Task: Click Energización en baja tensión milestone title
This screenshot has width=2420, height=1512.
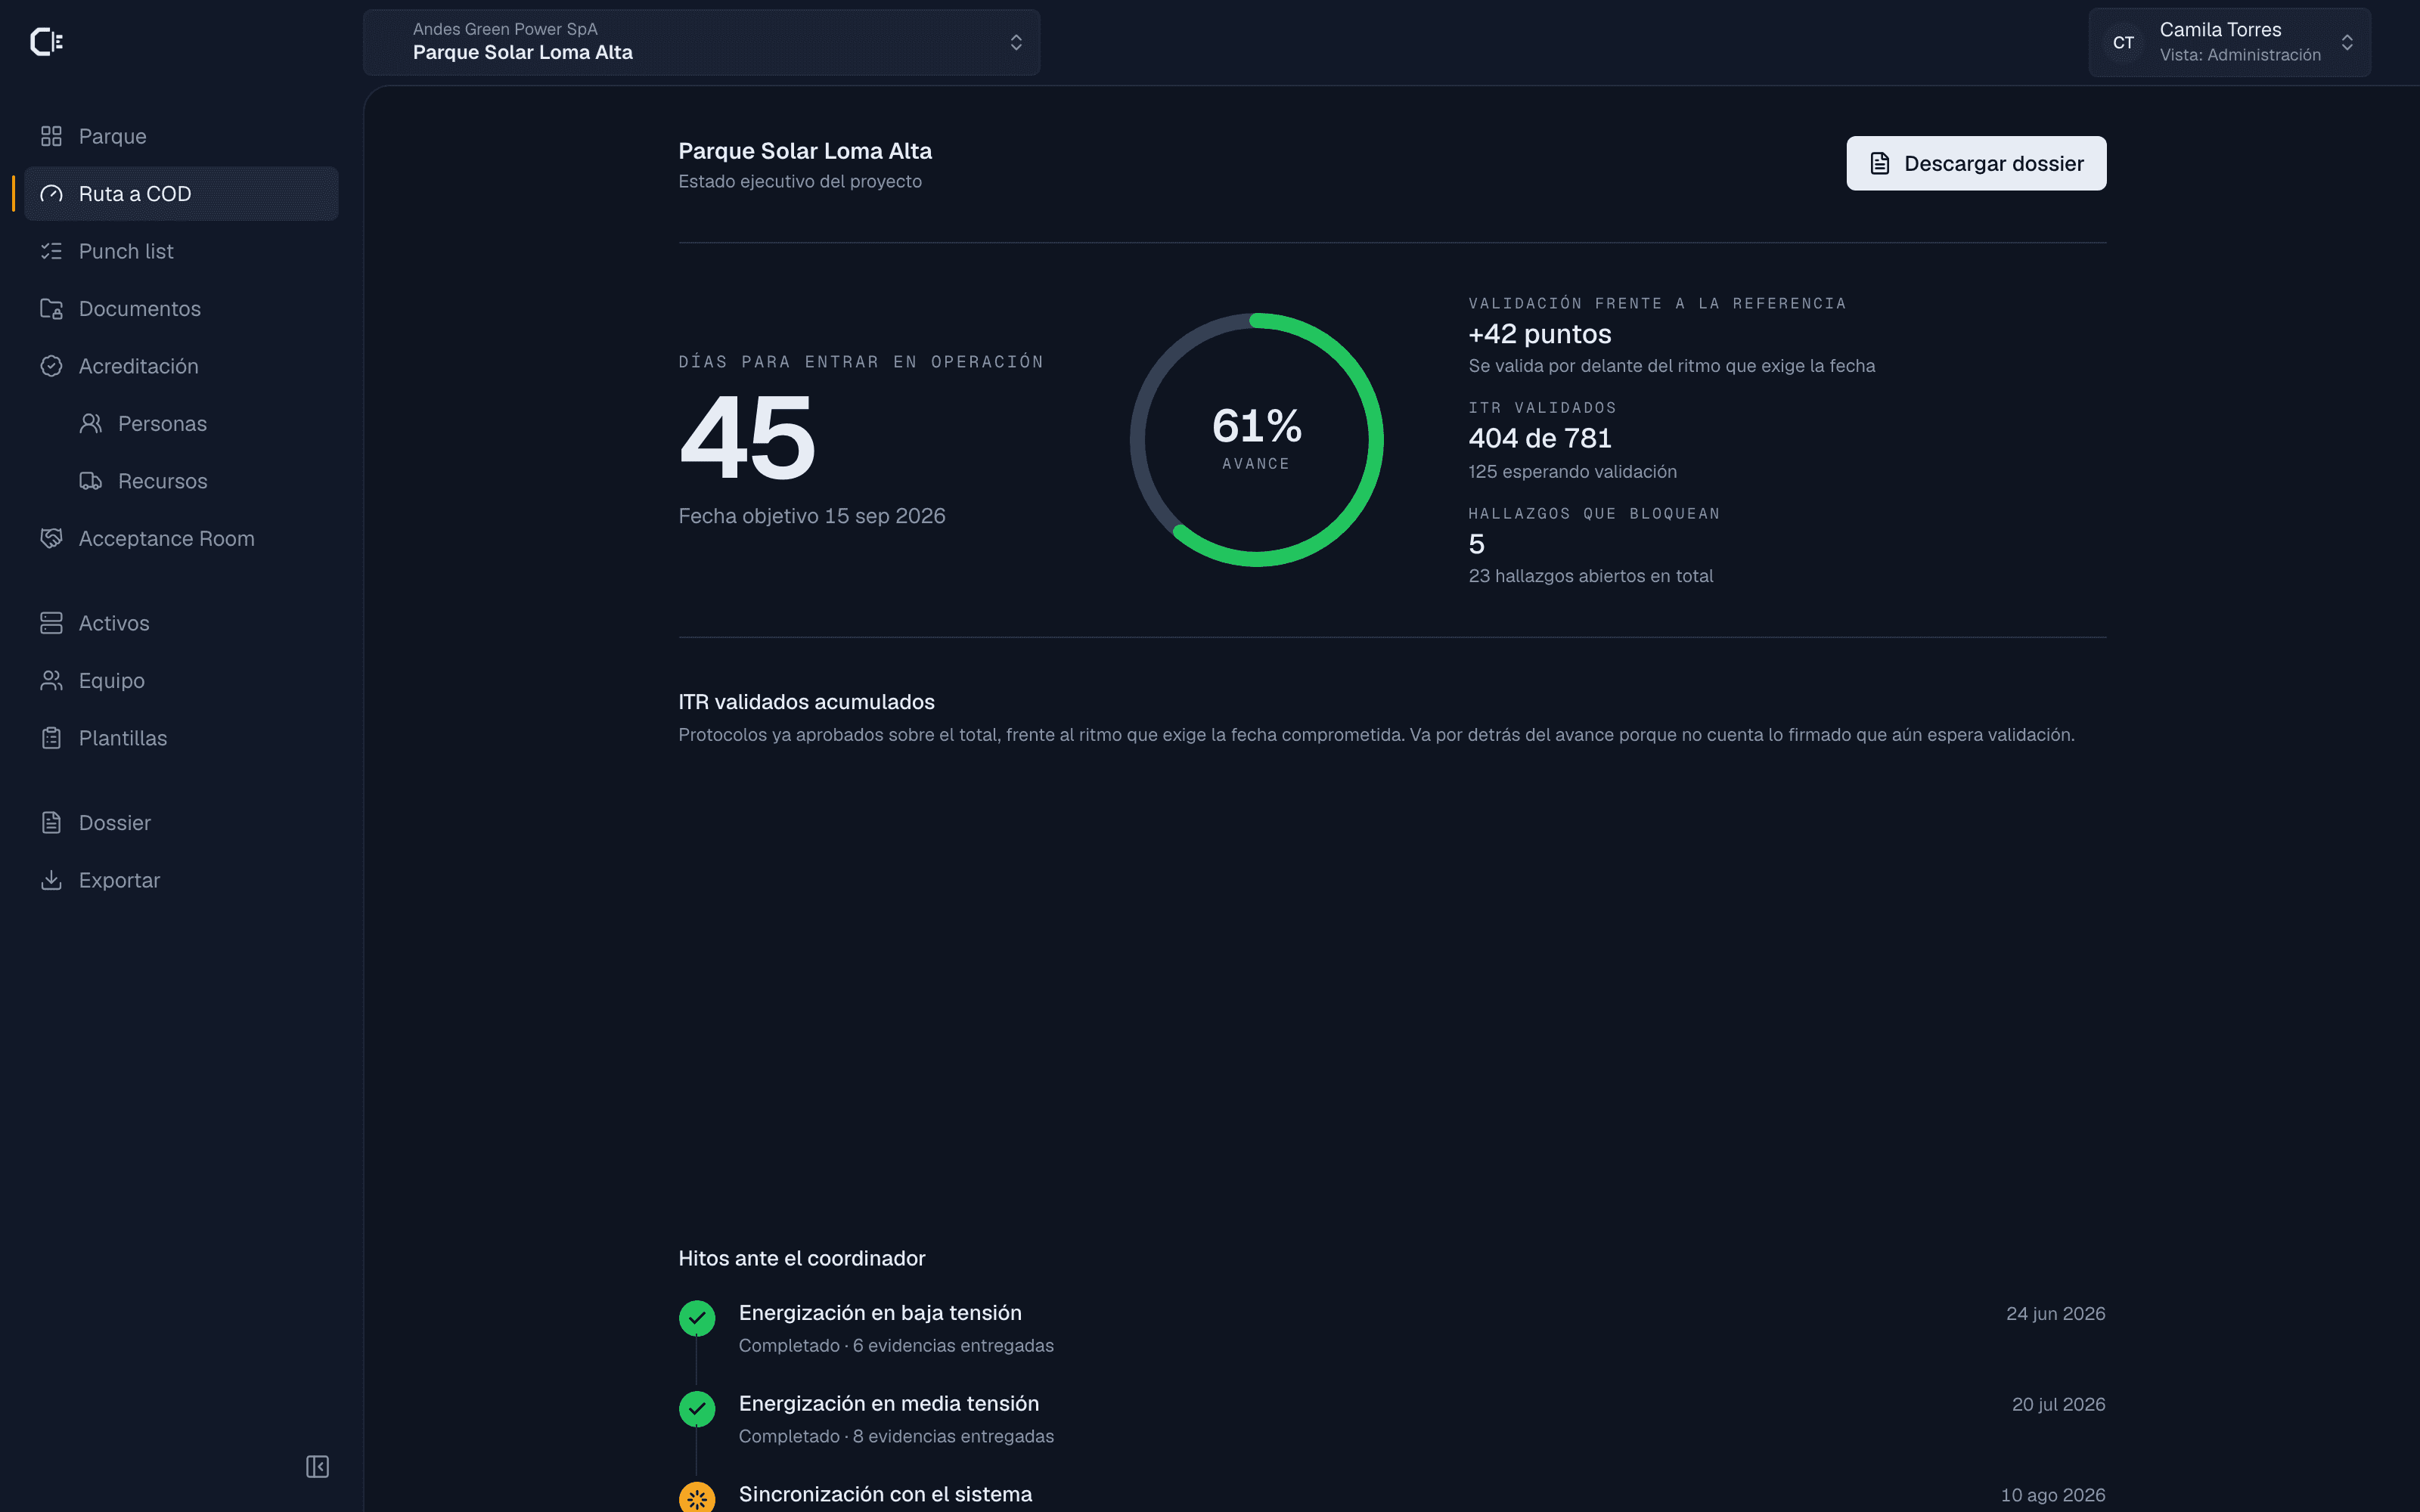Action: pyautogui.click(x=880, y=1313)
